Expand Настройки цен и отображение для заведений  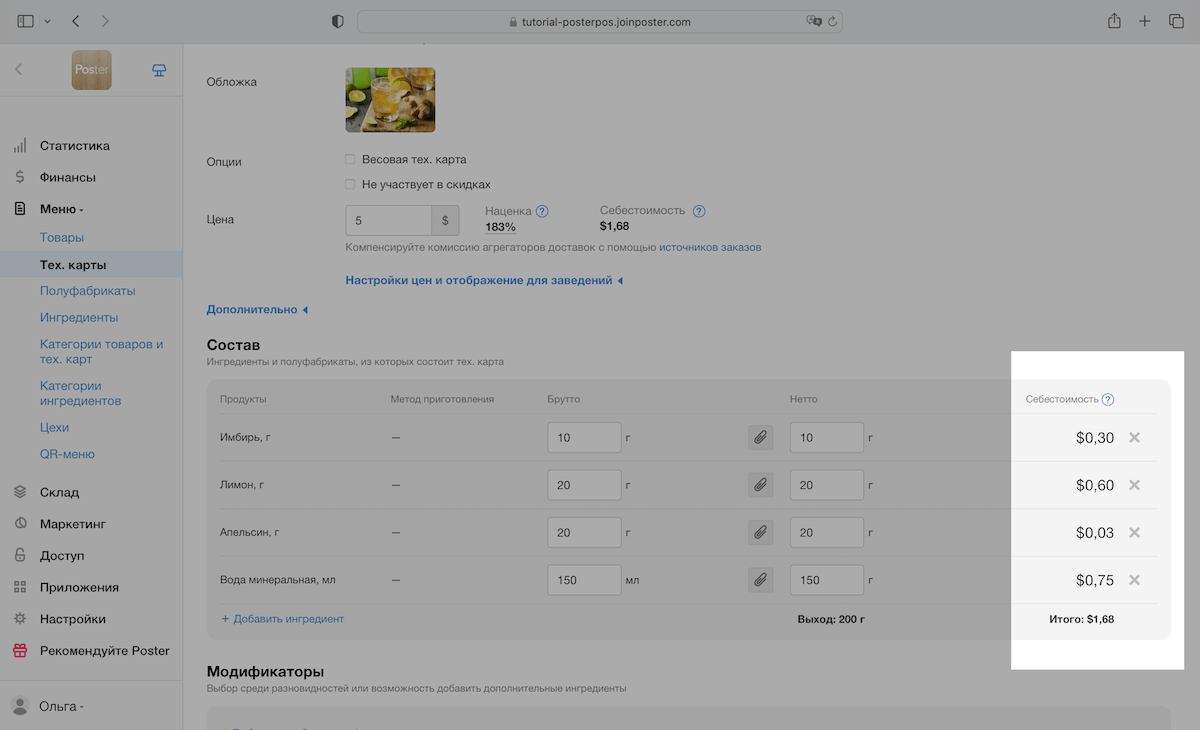[x=483, y=281]
